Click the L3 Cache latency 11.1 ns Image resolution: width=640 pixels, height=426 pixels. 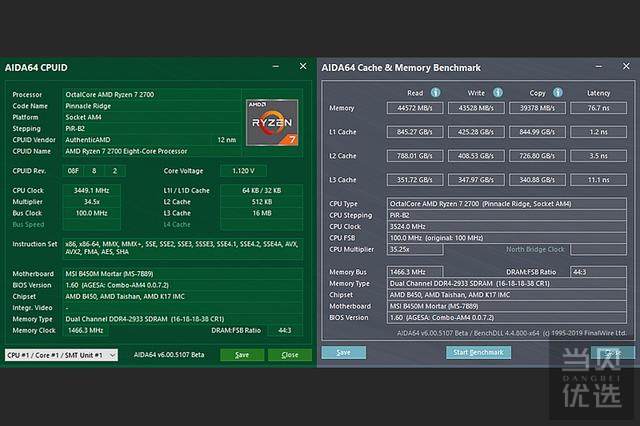tap(598, 180)
